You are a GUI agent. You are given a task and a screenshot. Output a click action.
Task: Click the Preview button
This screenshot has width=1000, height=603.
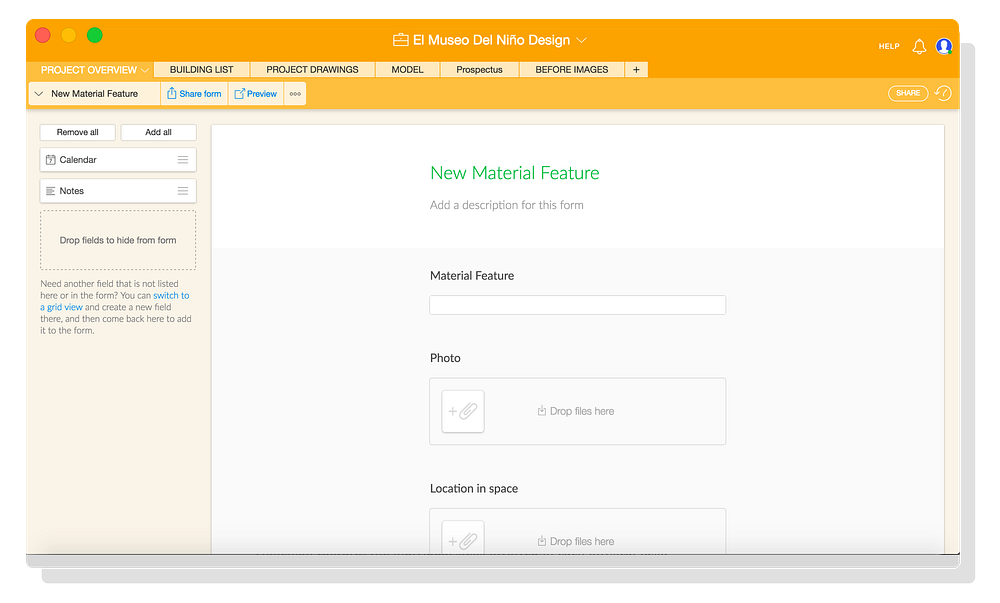point(256,94)
